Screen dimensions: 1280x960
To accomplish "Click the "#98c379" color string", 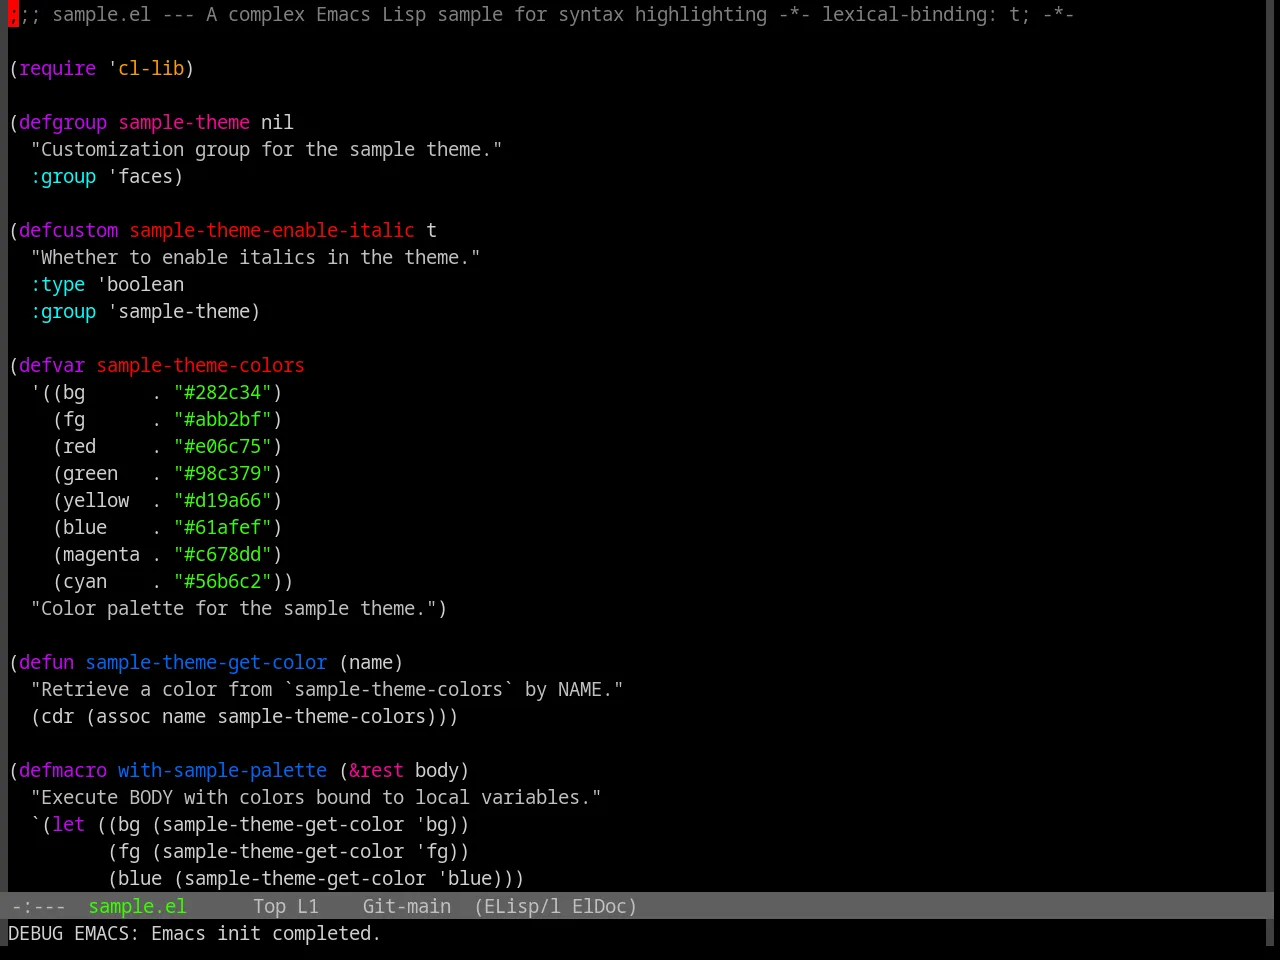I will click(223, 473).
